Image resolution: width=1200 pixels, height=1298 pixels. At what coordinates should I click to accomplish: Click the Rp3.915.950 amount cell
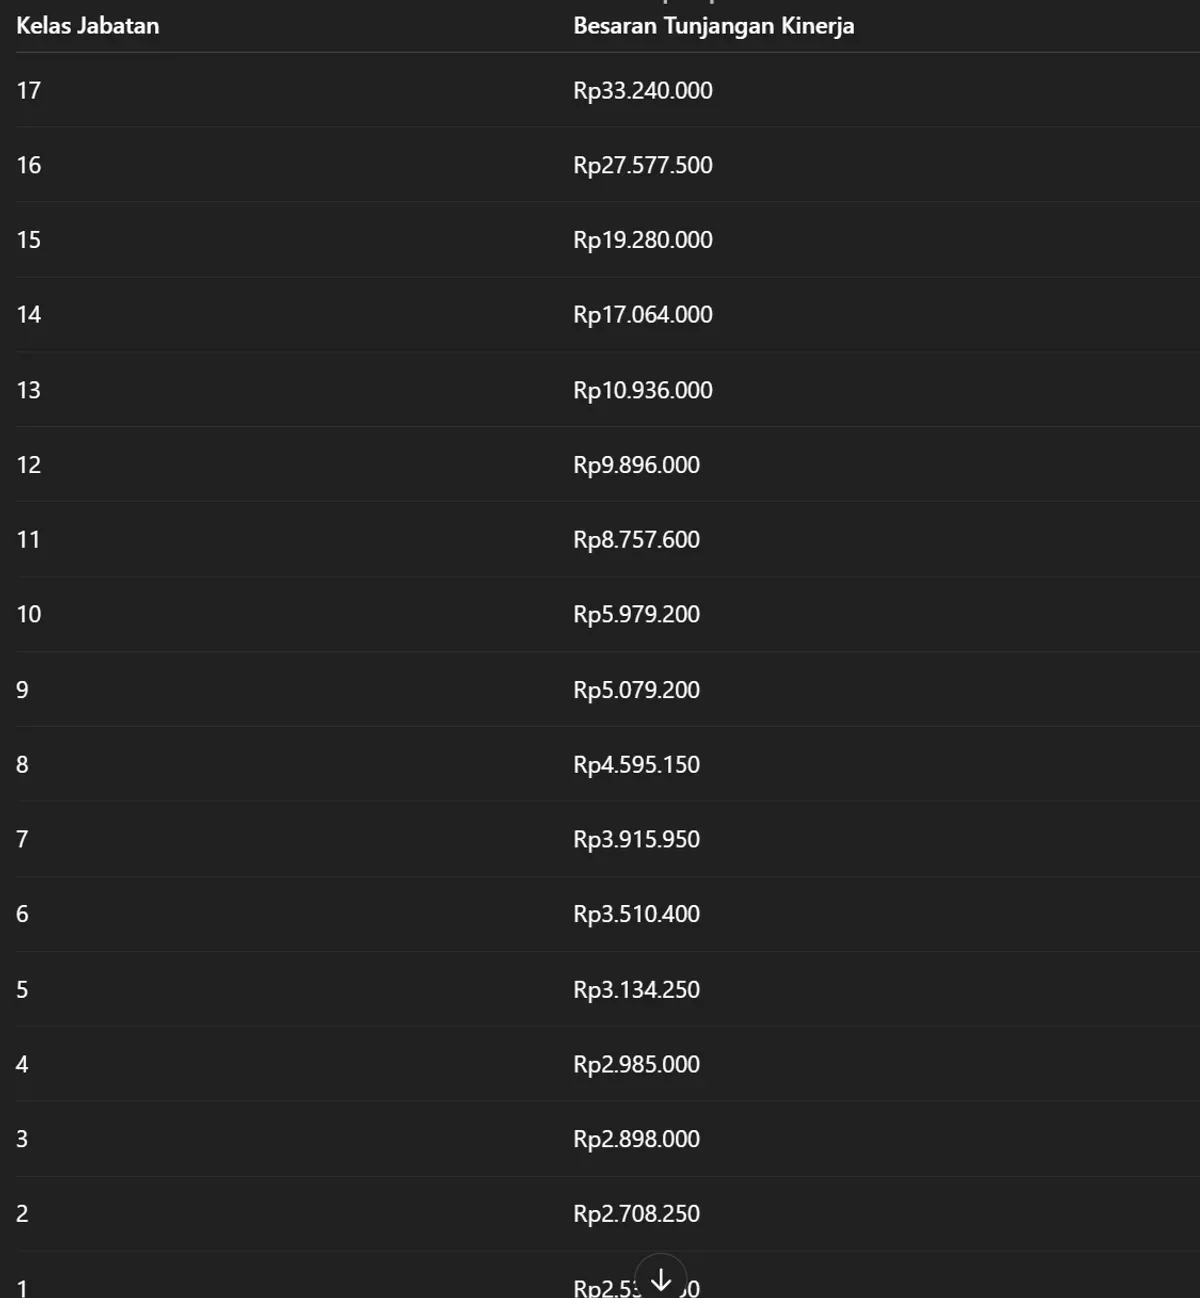point(637,839)
